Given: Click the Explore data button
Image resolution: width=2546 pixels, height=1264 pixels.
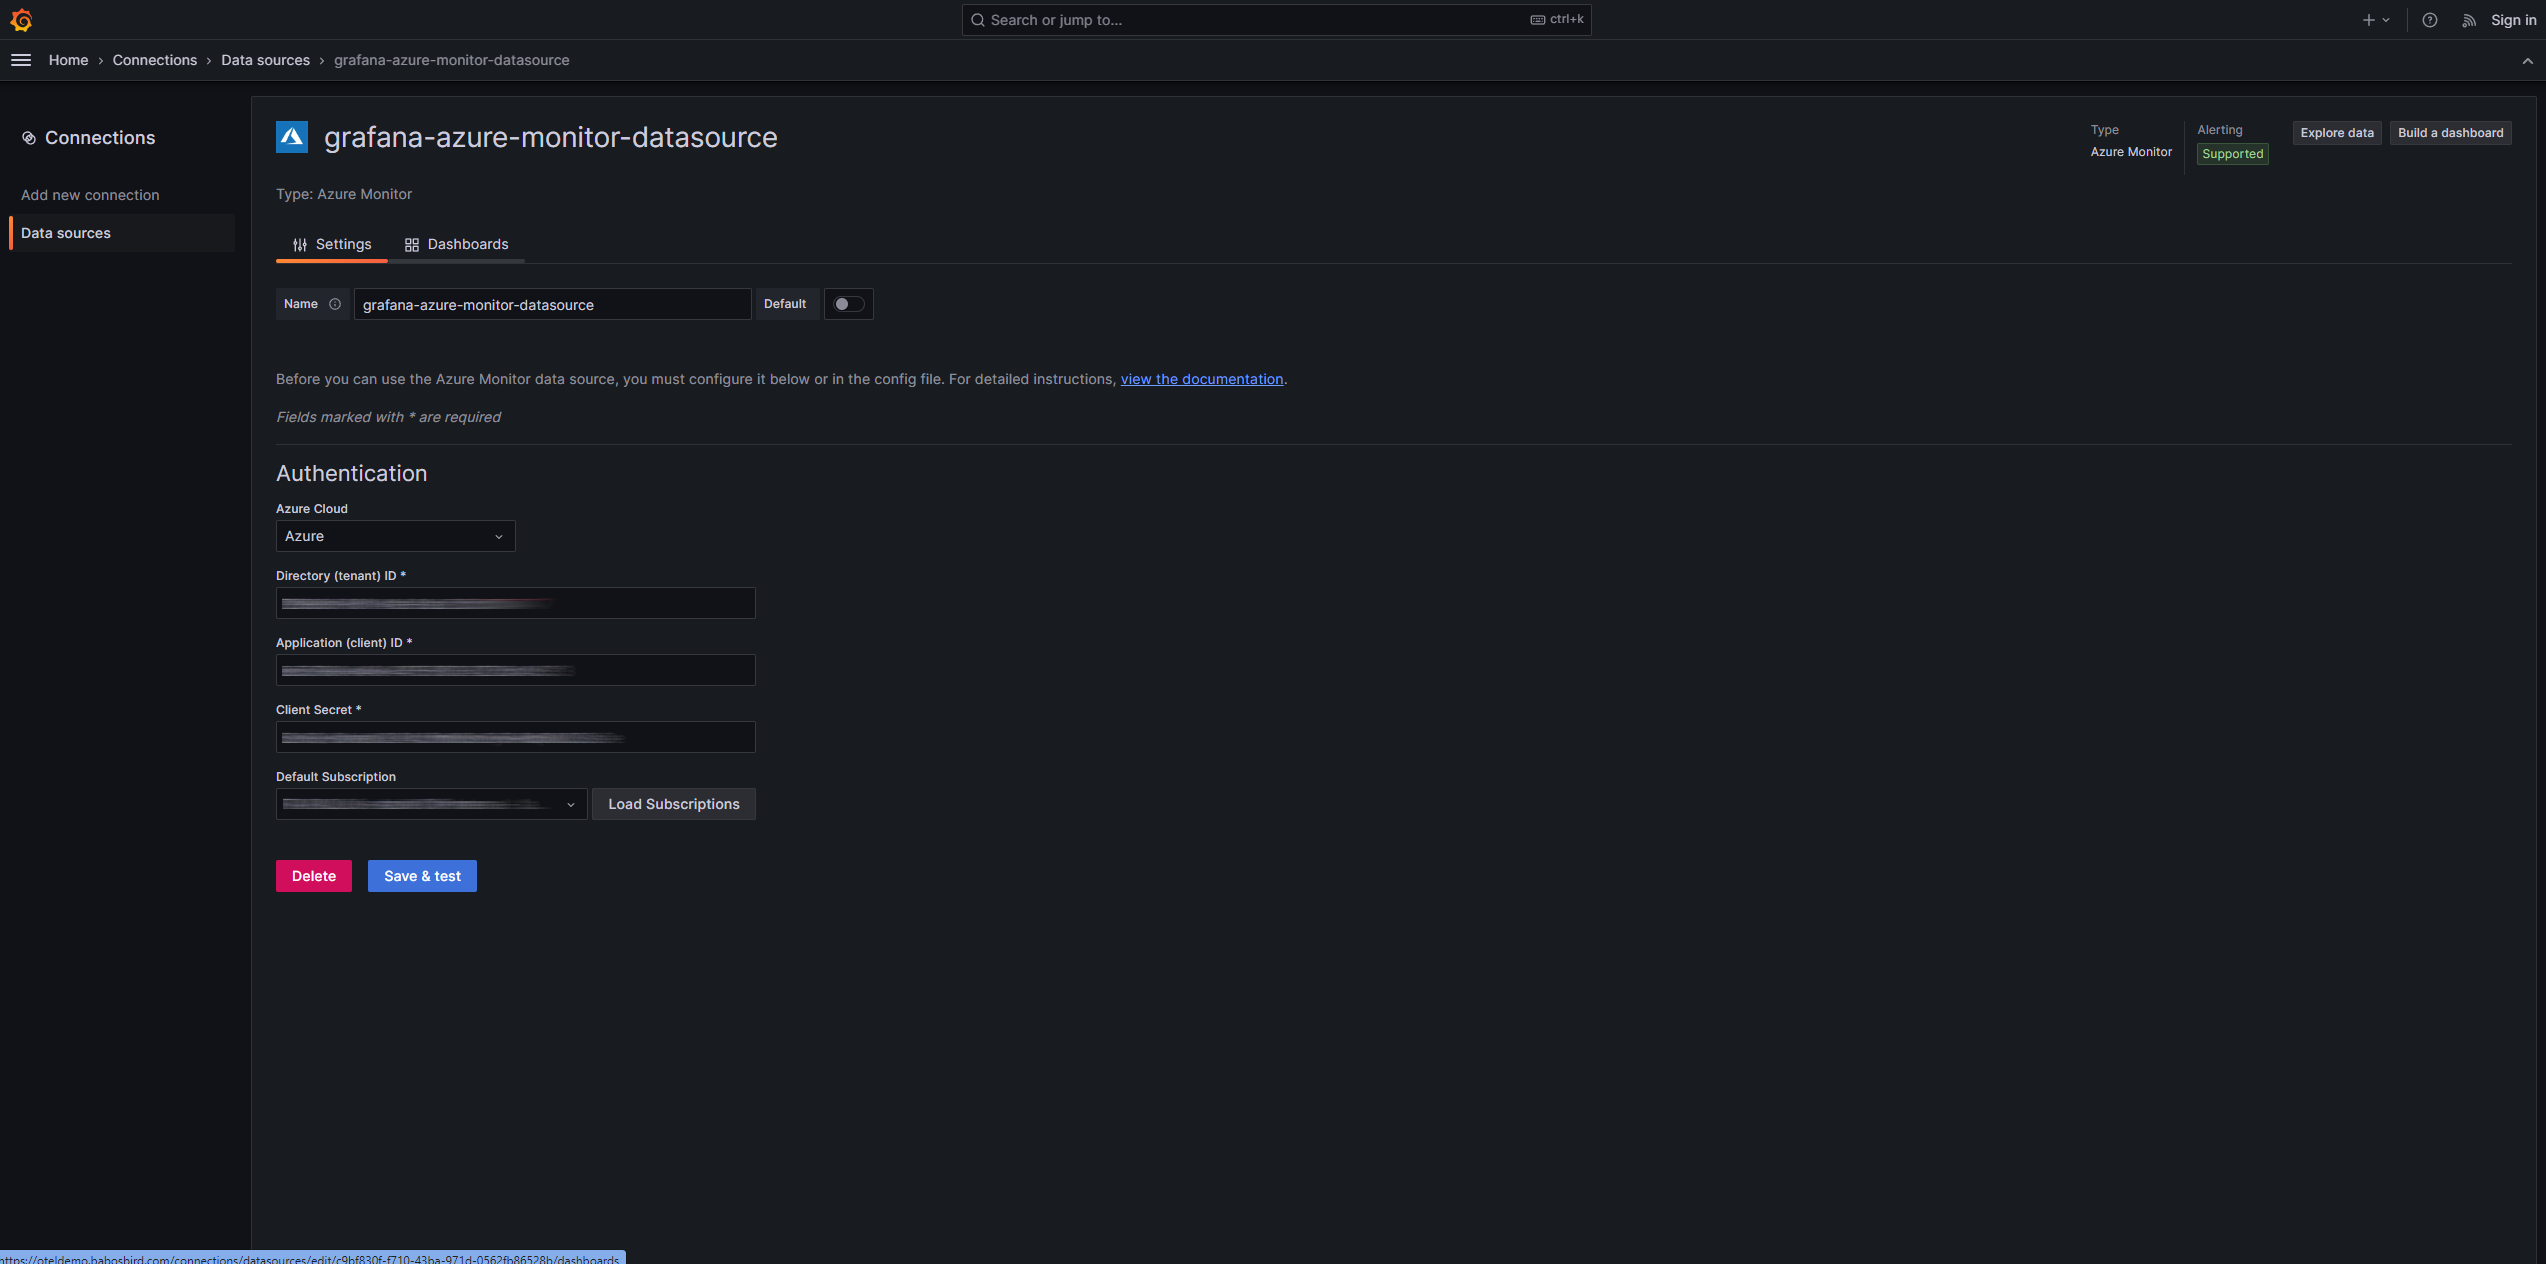Looking at the screenshot, I should pos(2336,133).
